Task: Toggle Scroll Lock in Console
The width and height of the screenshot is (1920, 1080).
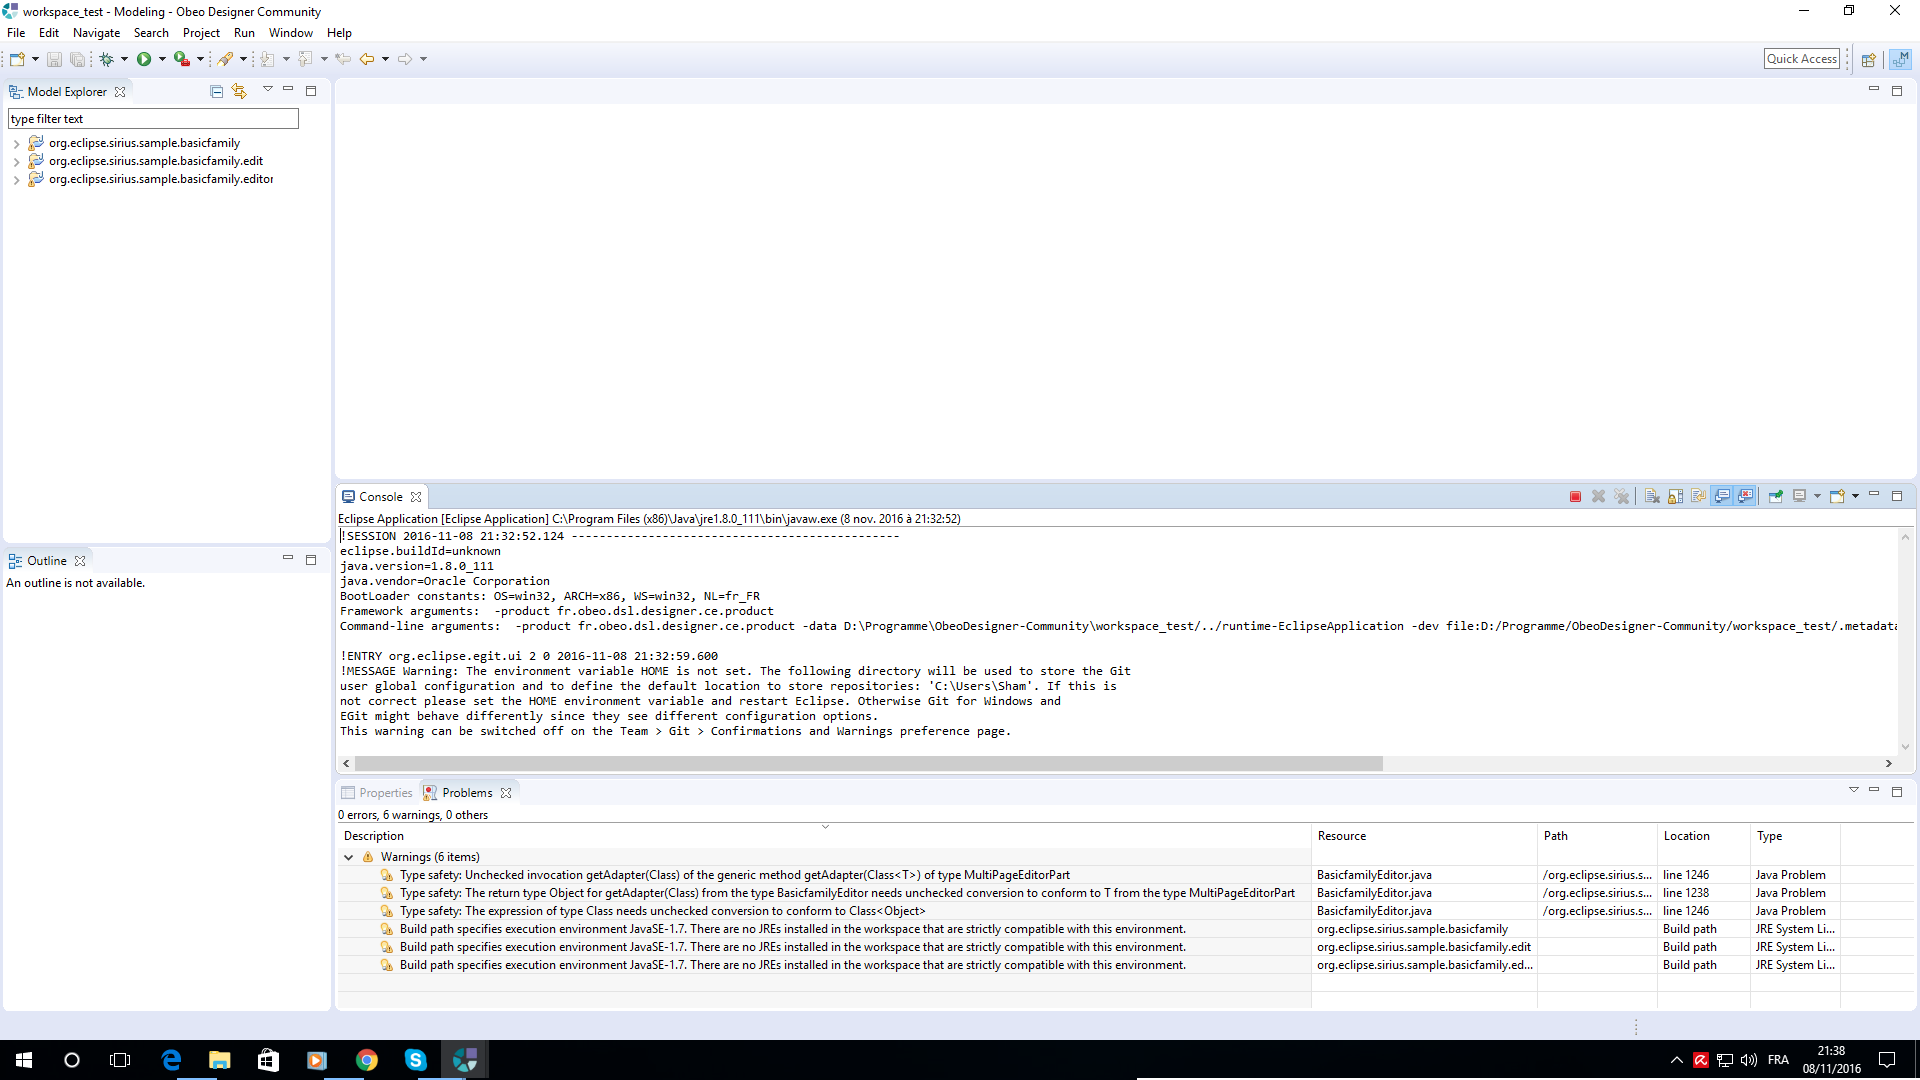Action: [x=1675, y=496]
